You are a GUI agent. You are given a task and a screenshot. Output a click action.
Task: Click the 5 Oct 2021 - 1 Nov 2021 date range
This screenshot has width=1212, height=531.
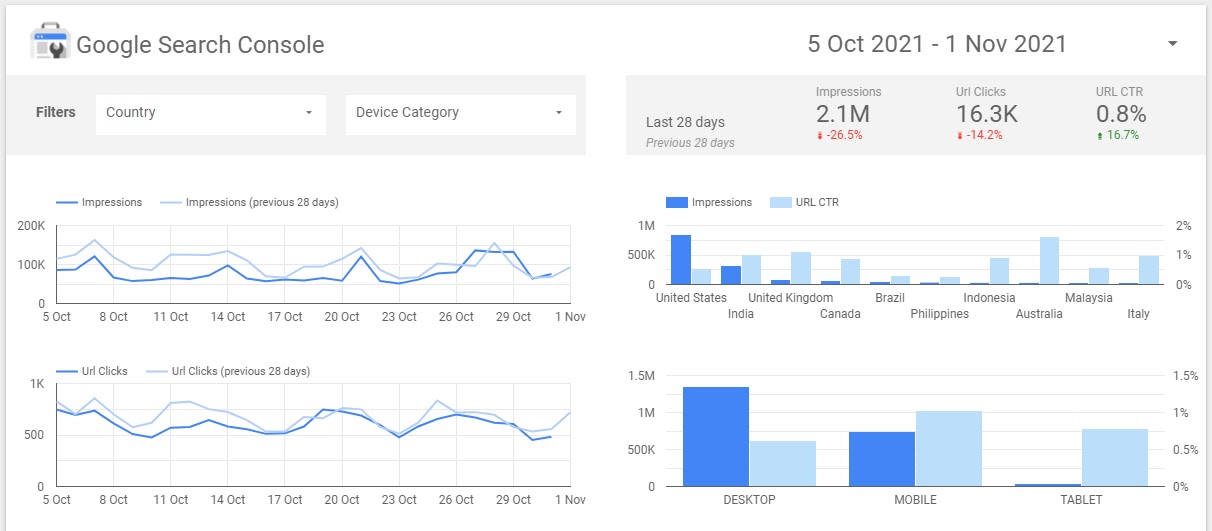pos(937,44)
